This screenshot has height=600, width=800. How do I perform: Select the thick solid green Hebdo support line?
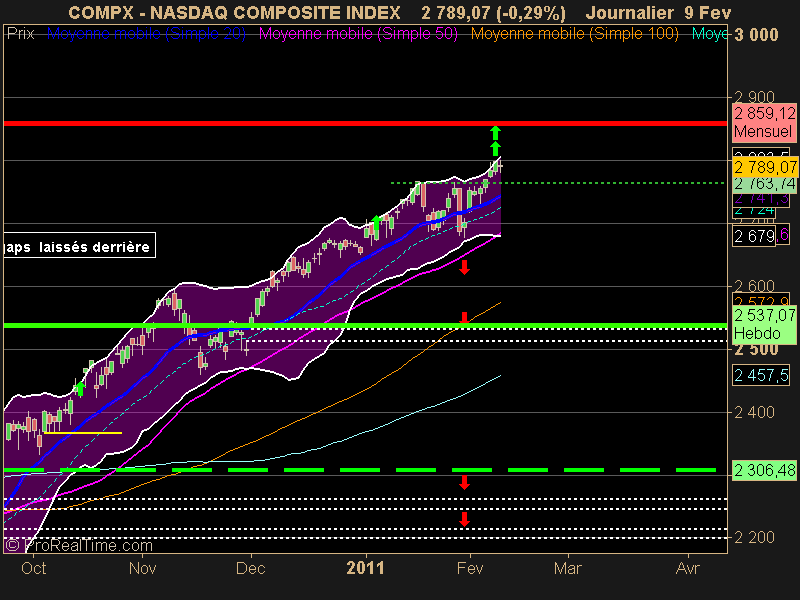pyautogui.click(x=365, y=326)
